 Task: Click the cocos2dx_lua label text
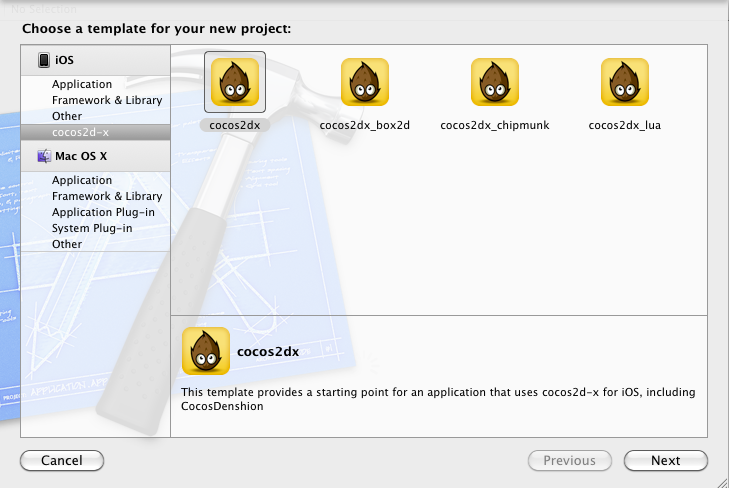pos(625,125)
